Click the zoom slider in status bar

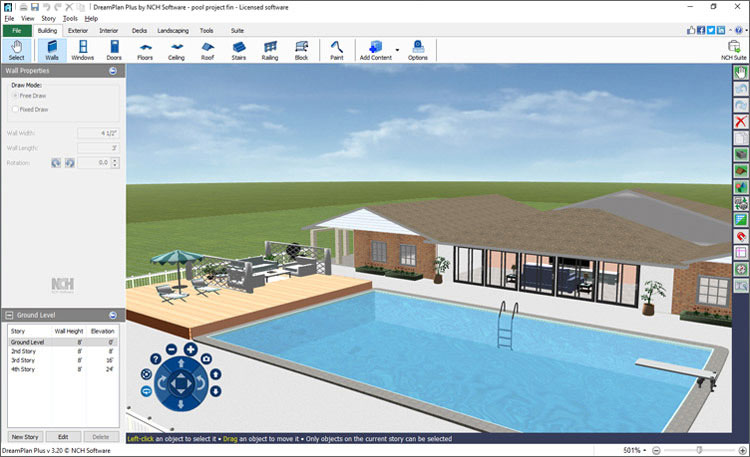pyautogui.click(x=698, y=450)
